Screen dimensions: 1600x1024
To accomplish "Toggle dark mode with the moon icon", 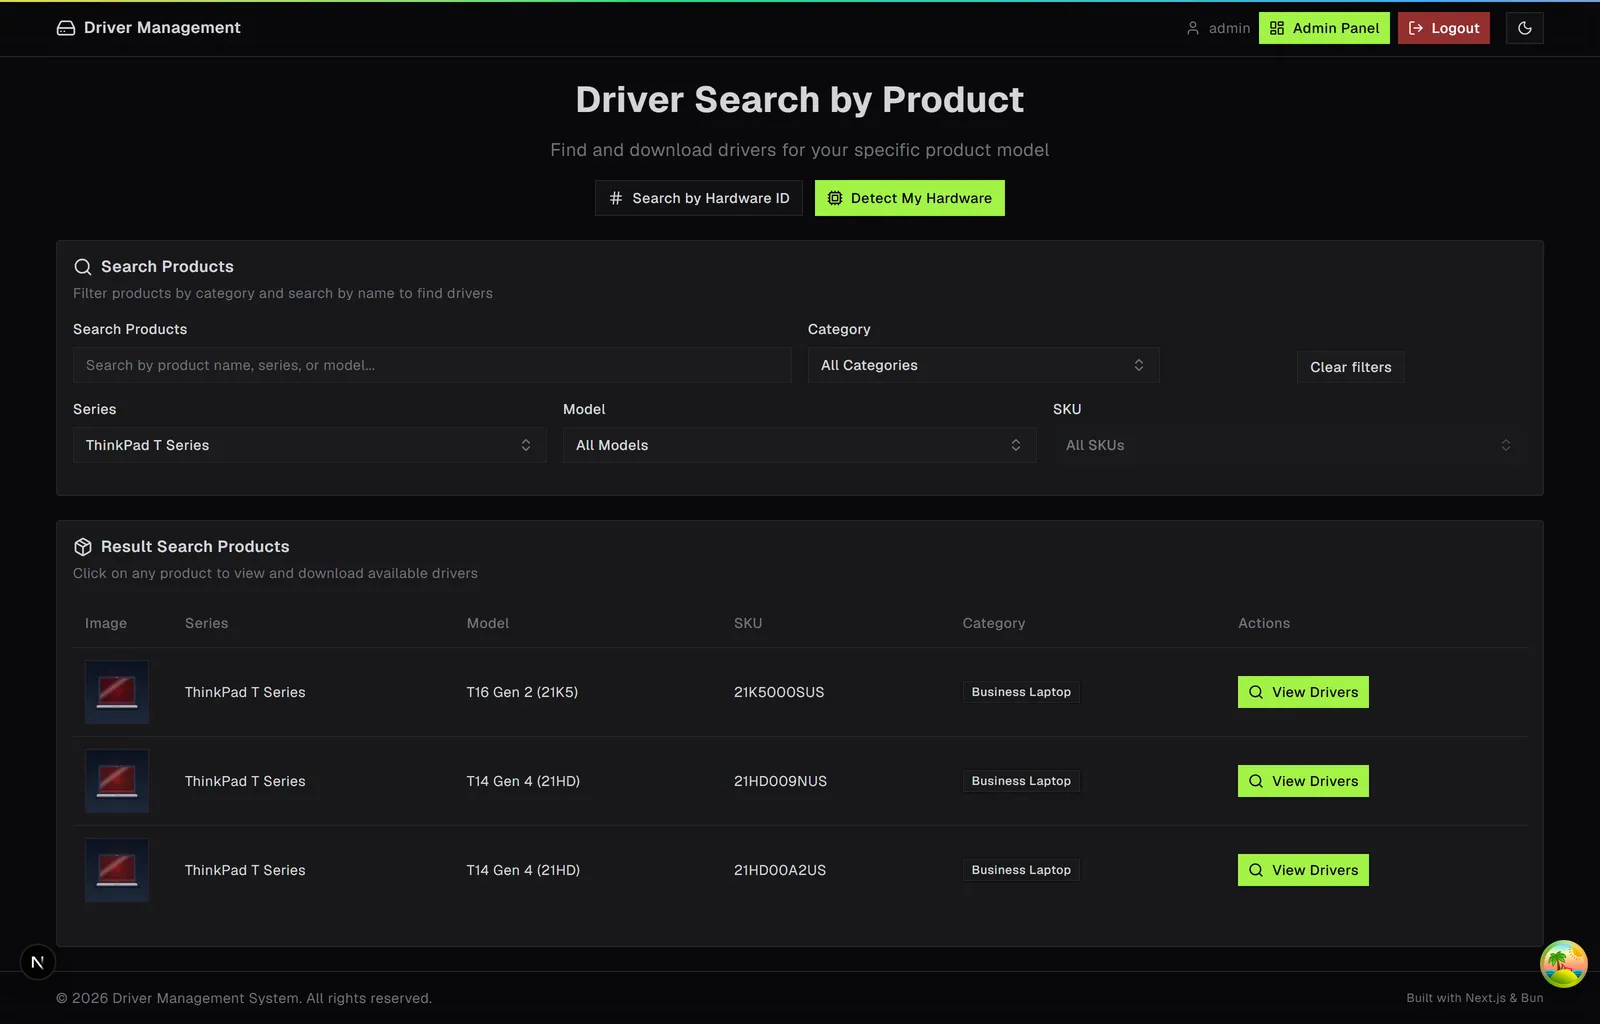I will pyautogui.click(x=1525, y=28).
